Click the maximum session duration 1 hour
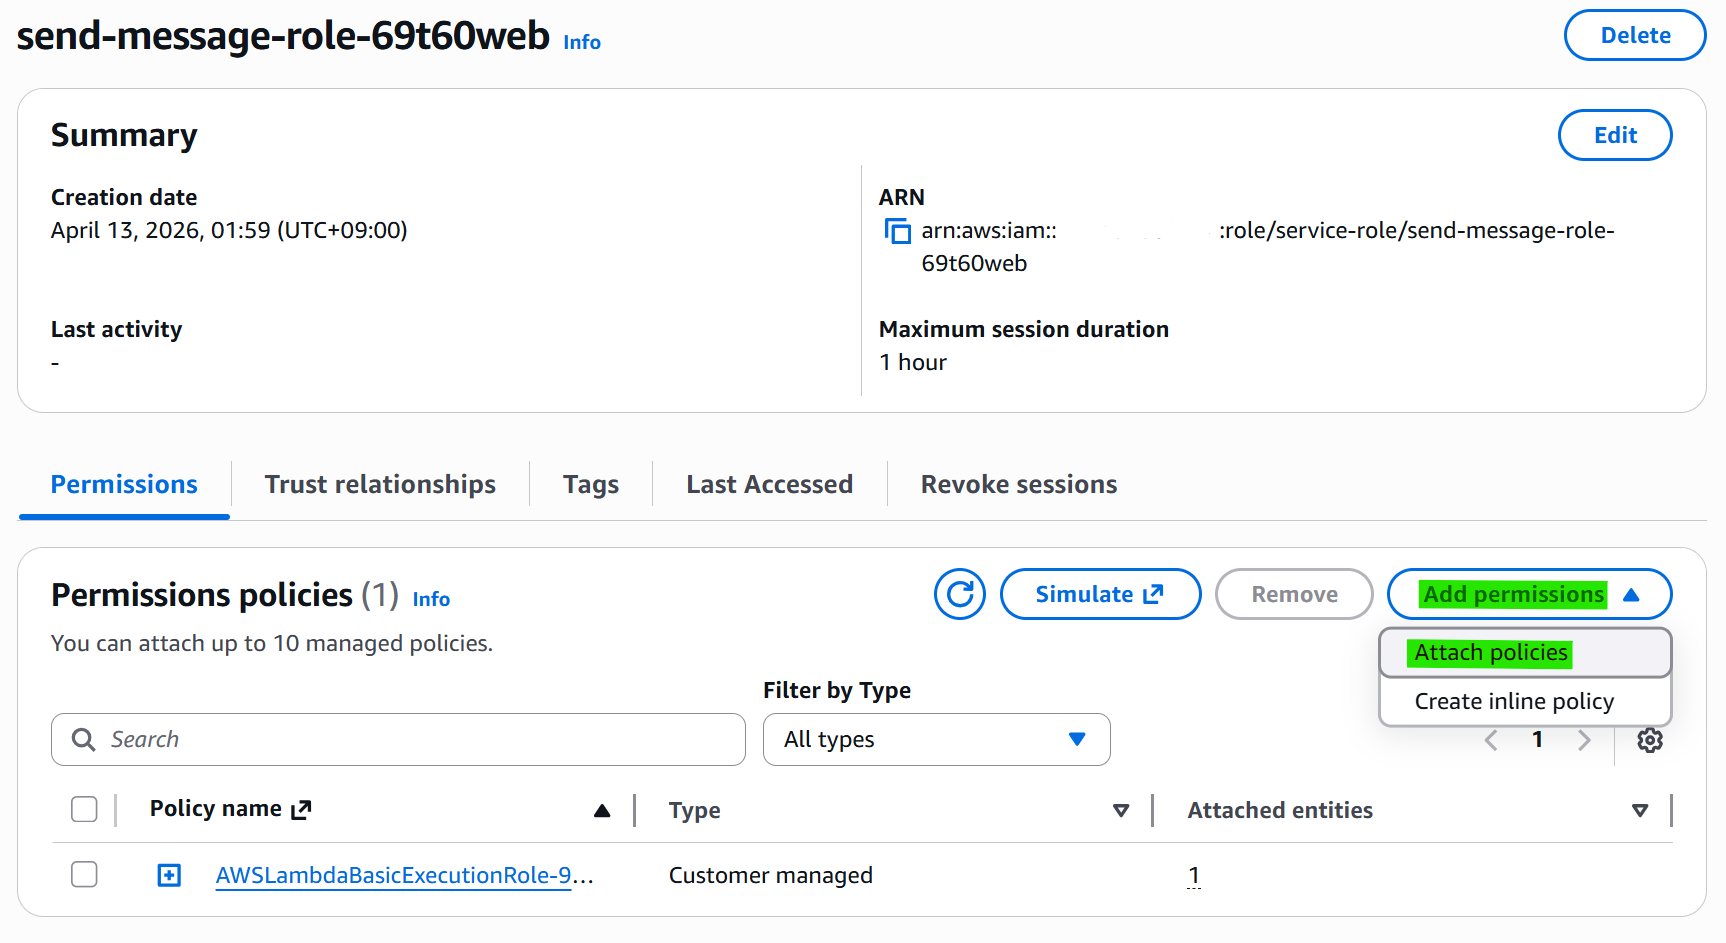The width and height of the screenshot is (1726, 943). click(x=913, y=363)
